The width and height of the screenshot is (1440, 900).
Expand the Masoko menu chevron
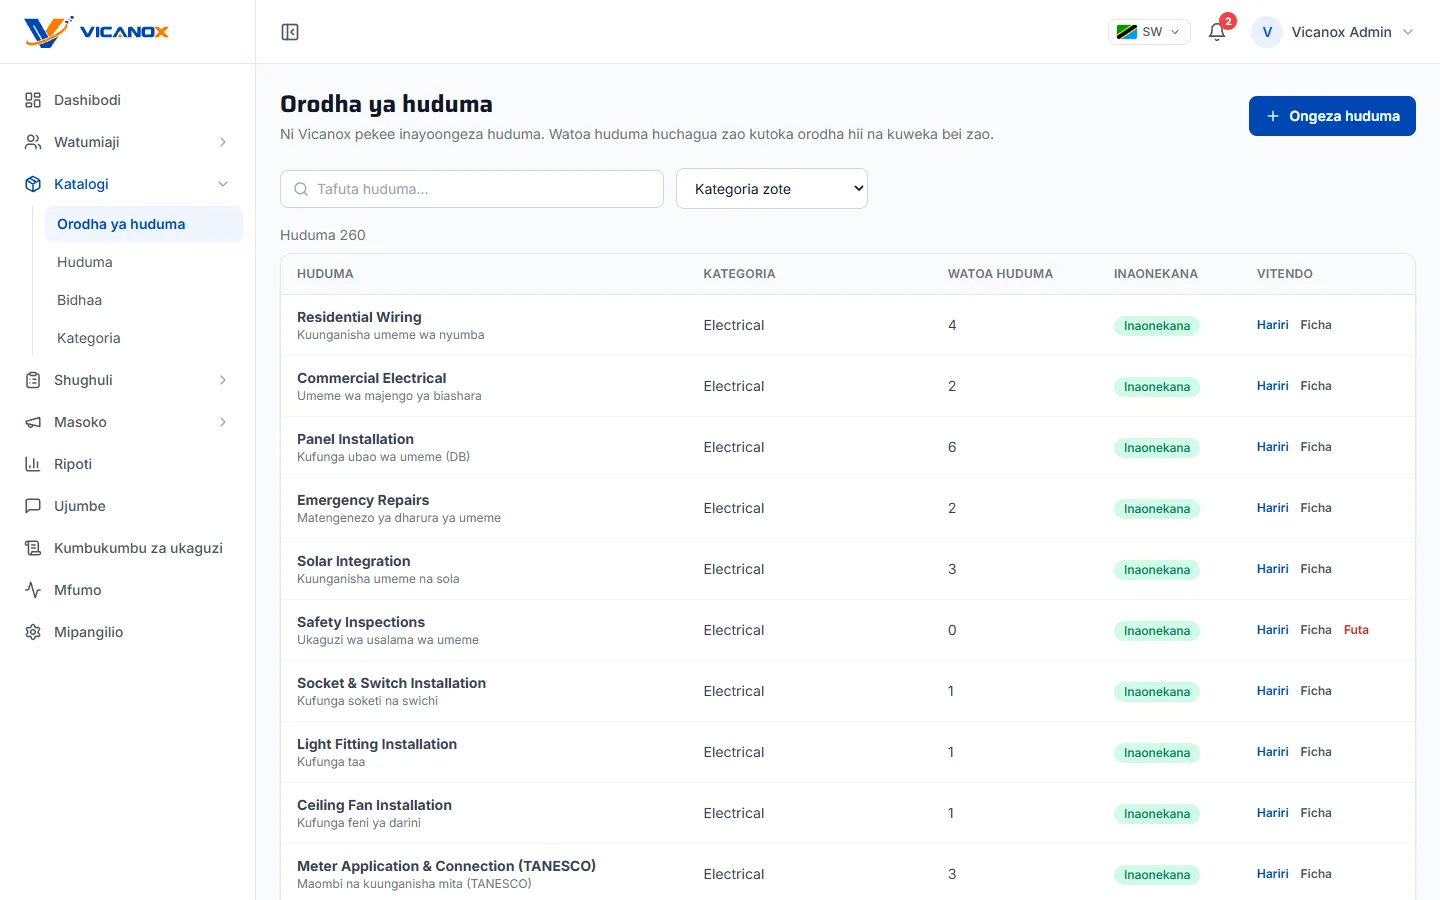(x=223, y=422)
